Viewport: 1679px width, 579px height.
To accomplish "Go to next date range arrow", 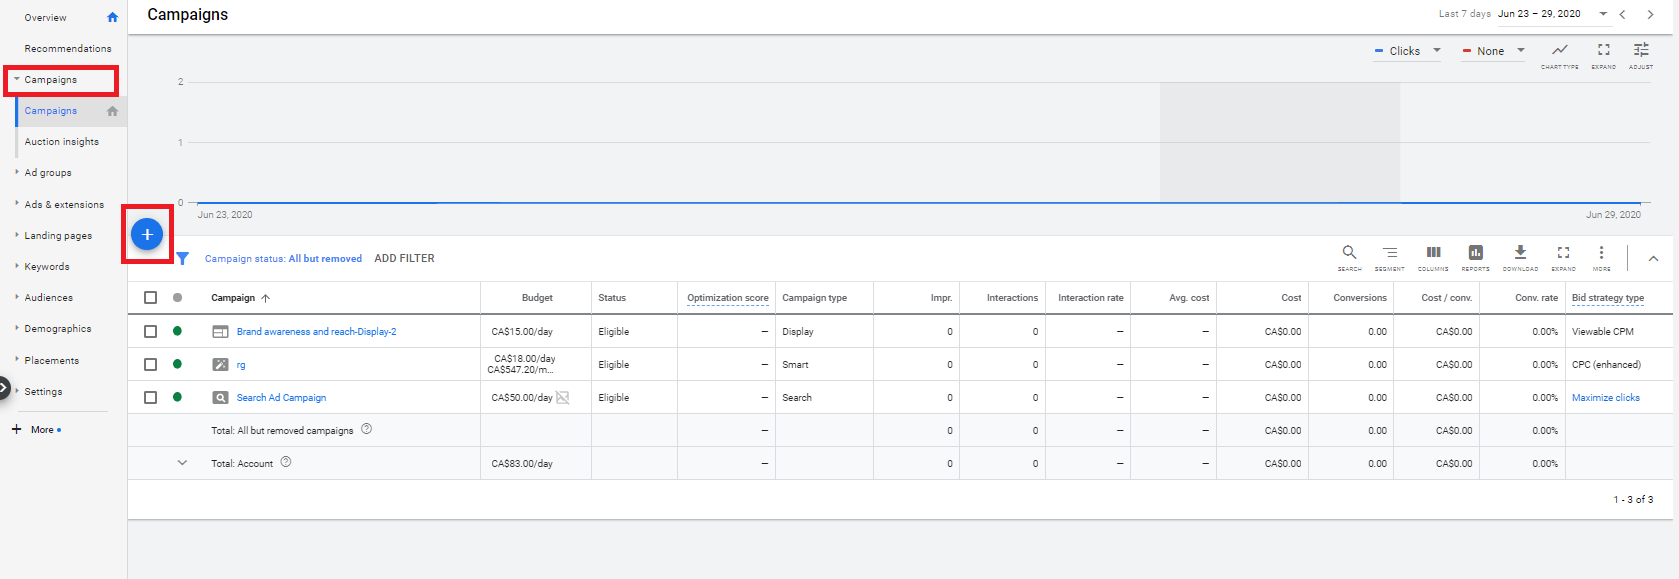I will coord(1650,14).
